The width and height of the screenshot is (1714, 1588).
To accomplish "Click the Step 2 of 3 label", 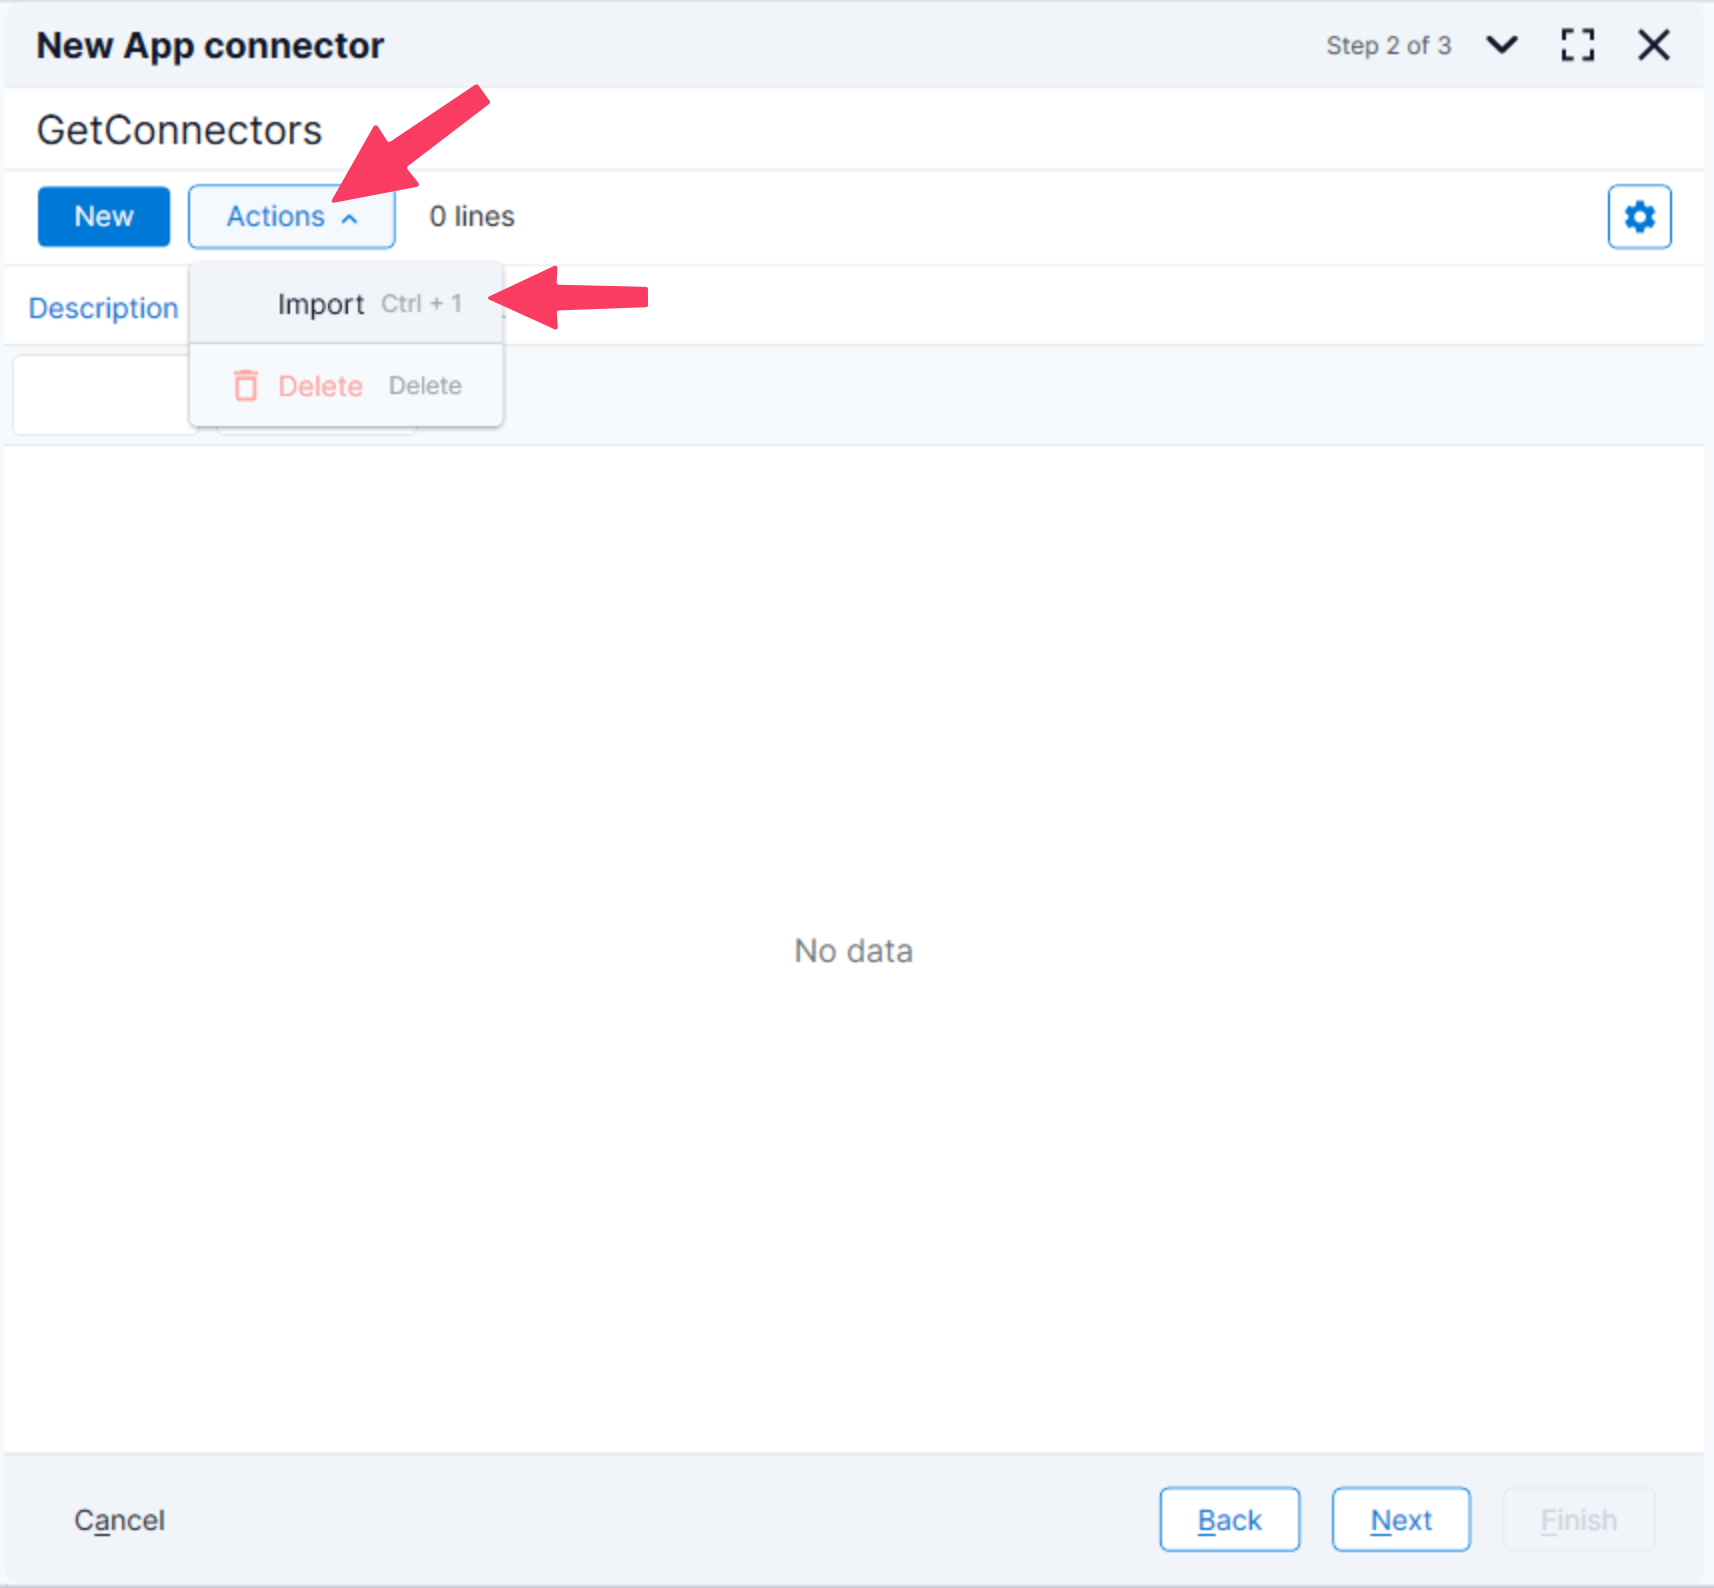I will point(1388,45).
